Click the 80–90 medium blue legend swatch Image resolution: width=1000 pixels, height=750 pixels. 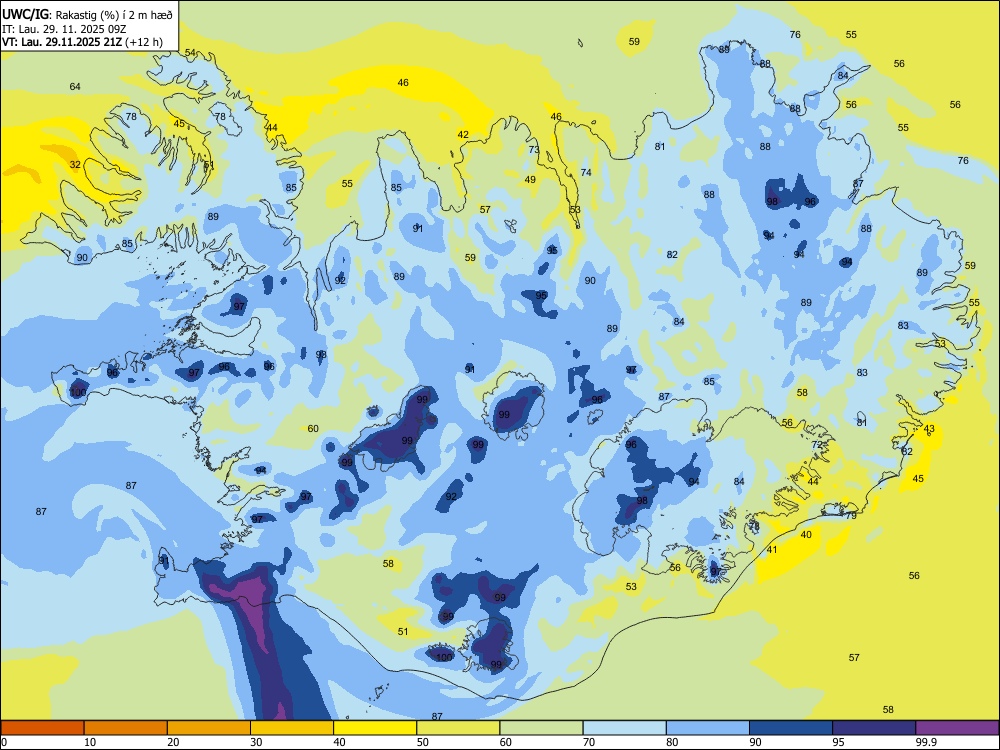tap(708, 728)
